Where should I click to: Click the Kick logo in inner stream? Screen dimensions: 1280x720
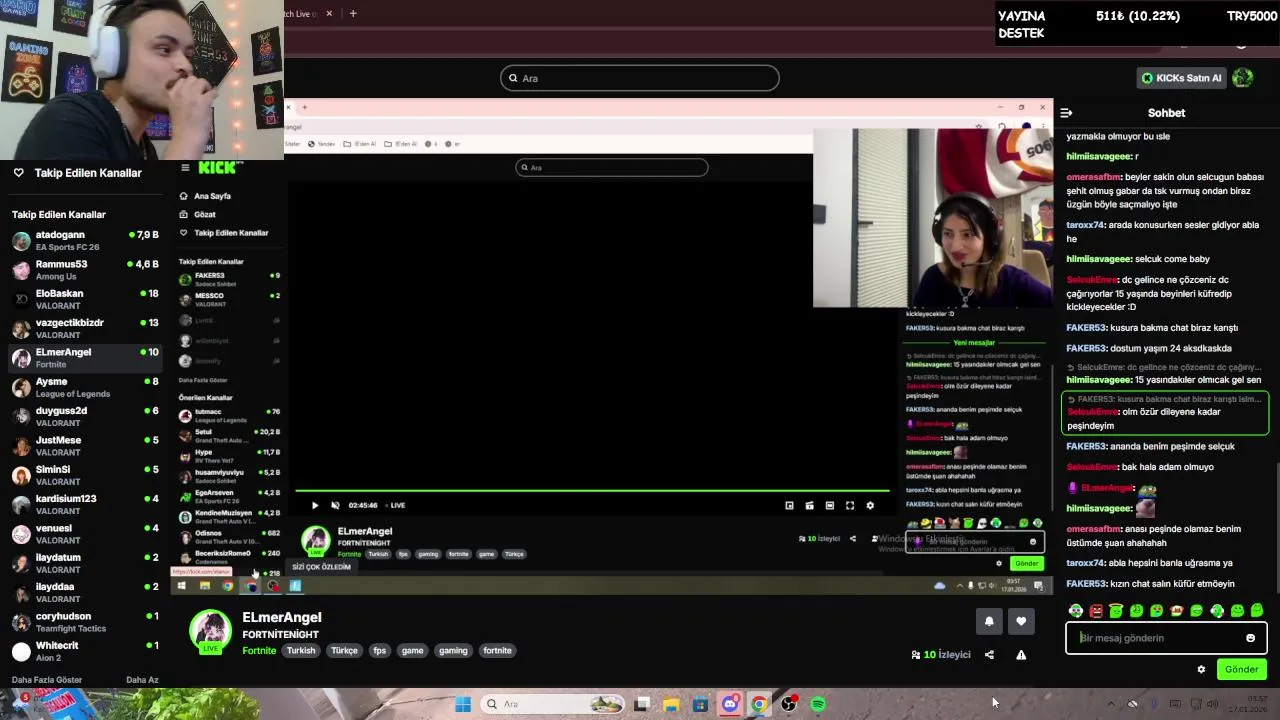[x=216, y=168]
